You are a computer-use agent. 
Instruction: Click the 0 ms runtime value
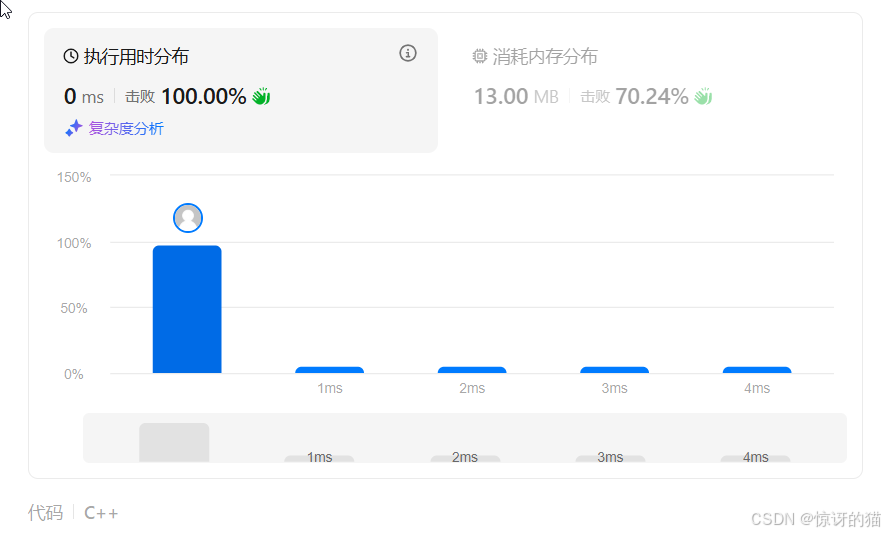tap(84, 97)
